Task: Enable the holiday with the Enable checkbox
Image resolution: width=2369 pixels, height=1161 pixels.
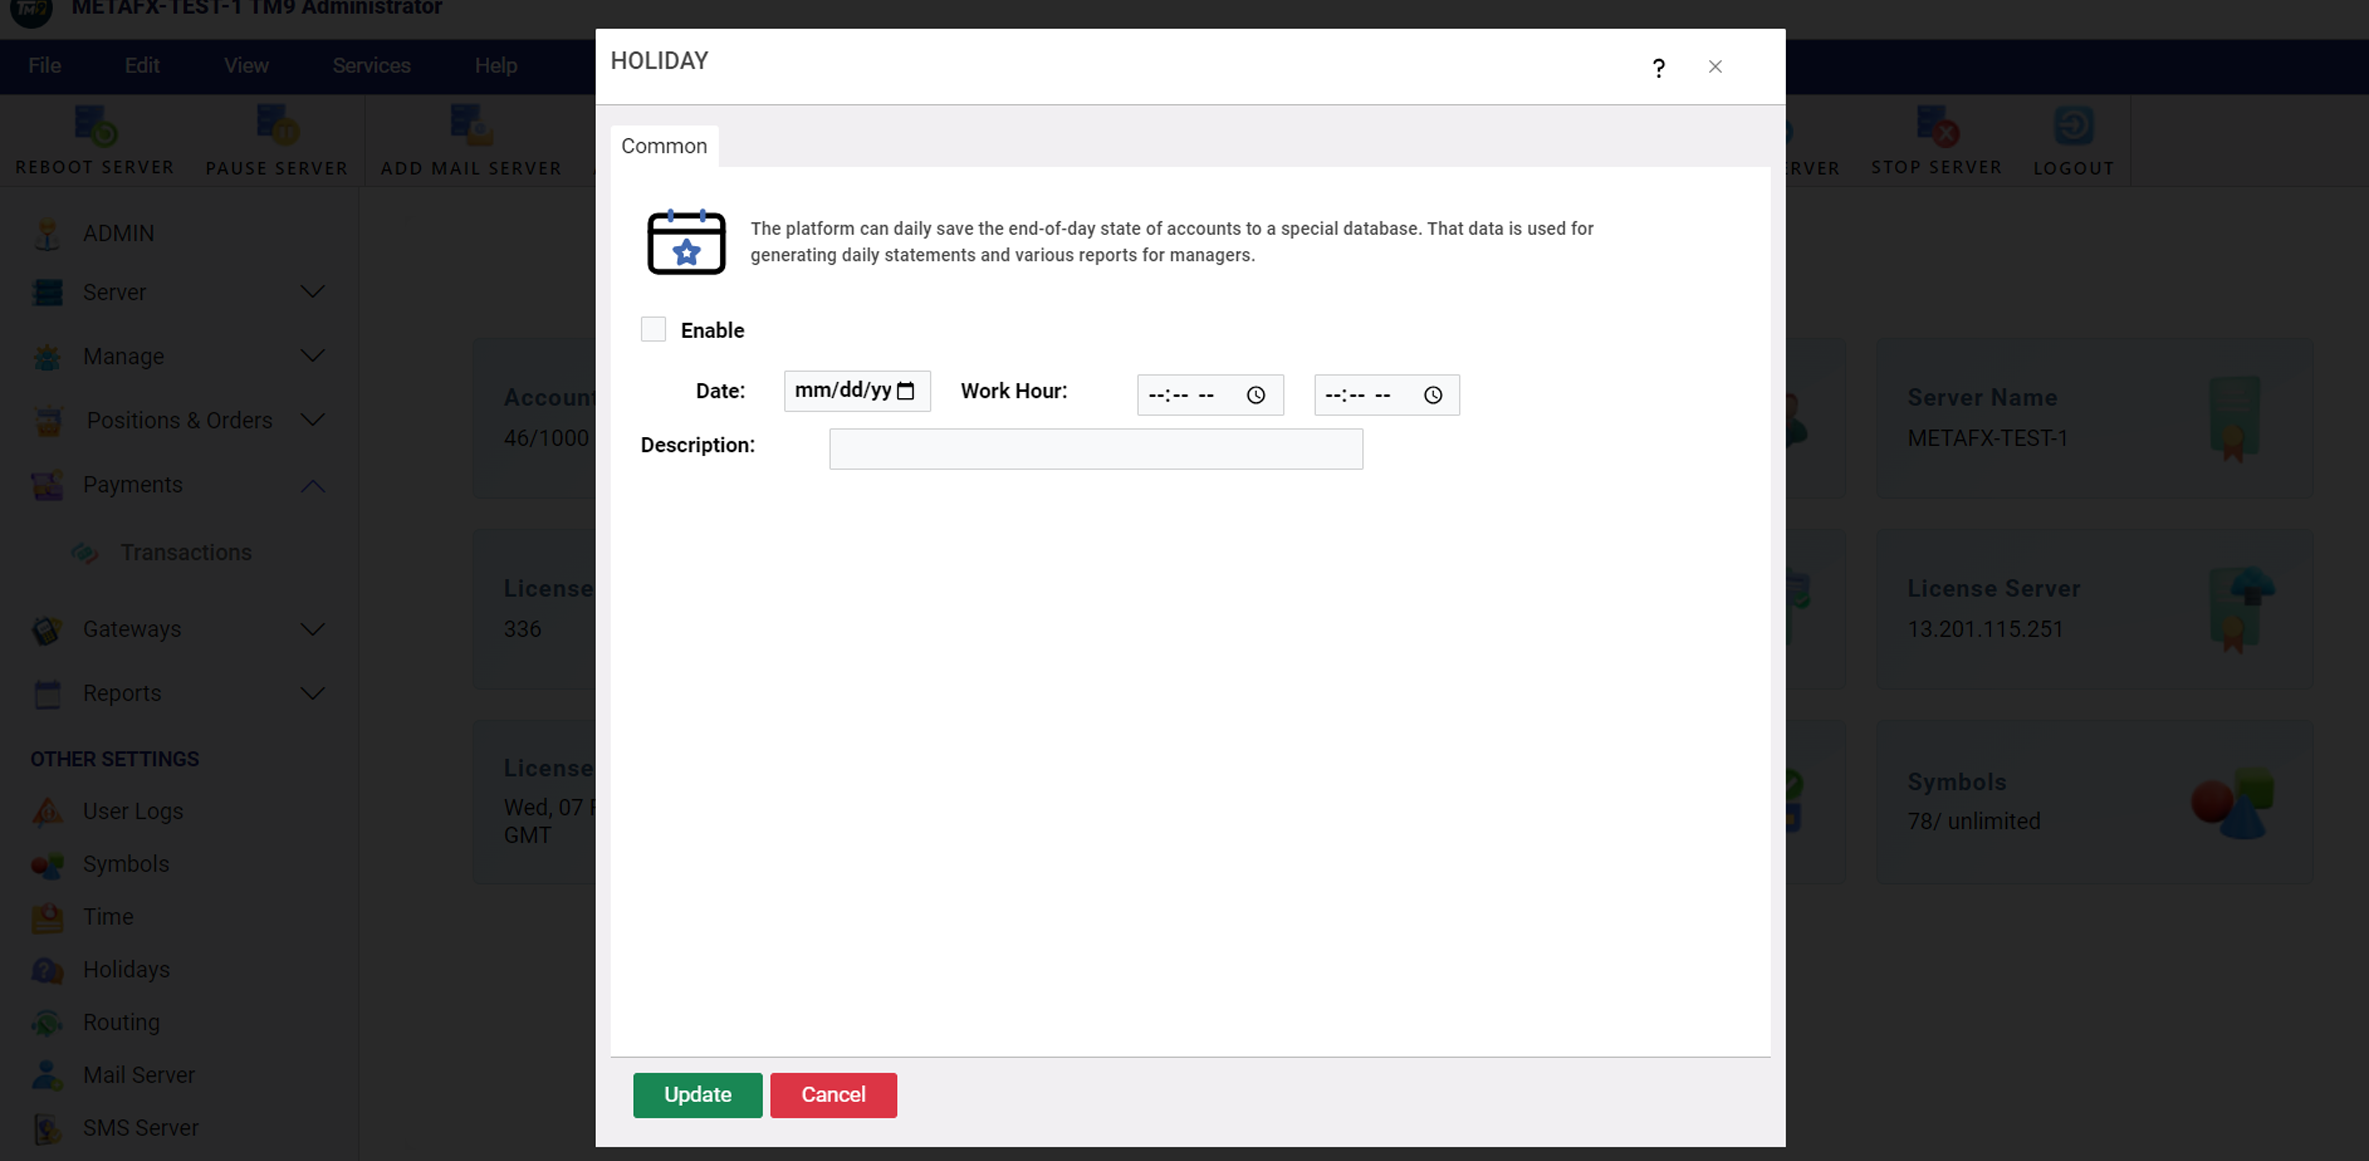Action: [x=653, y=328]
